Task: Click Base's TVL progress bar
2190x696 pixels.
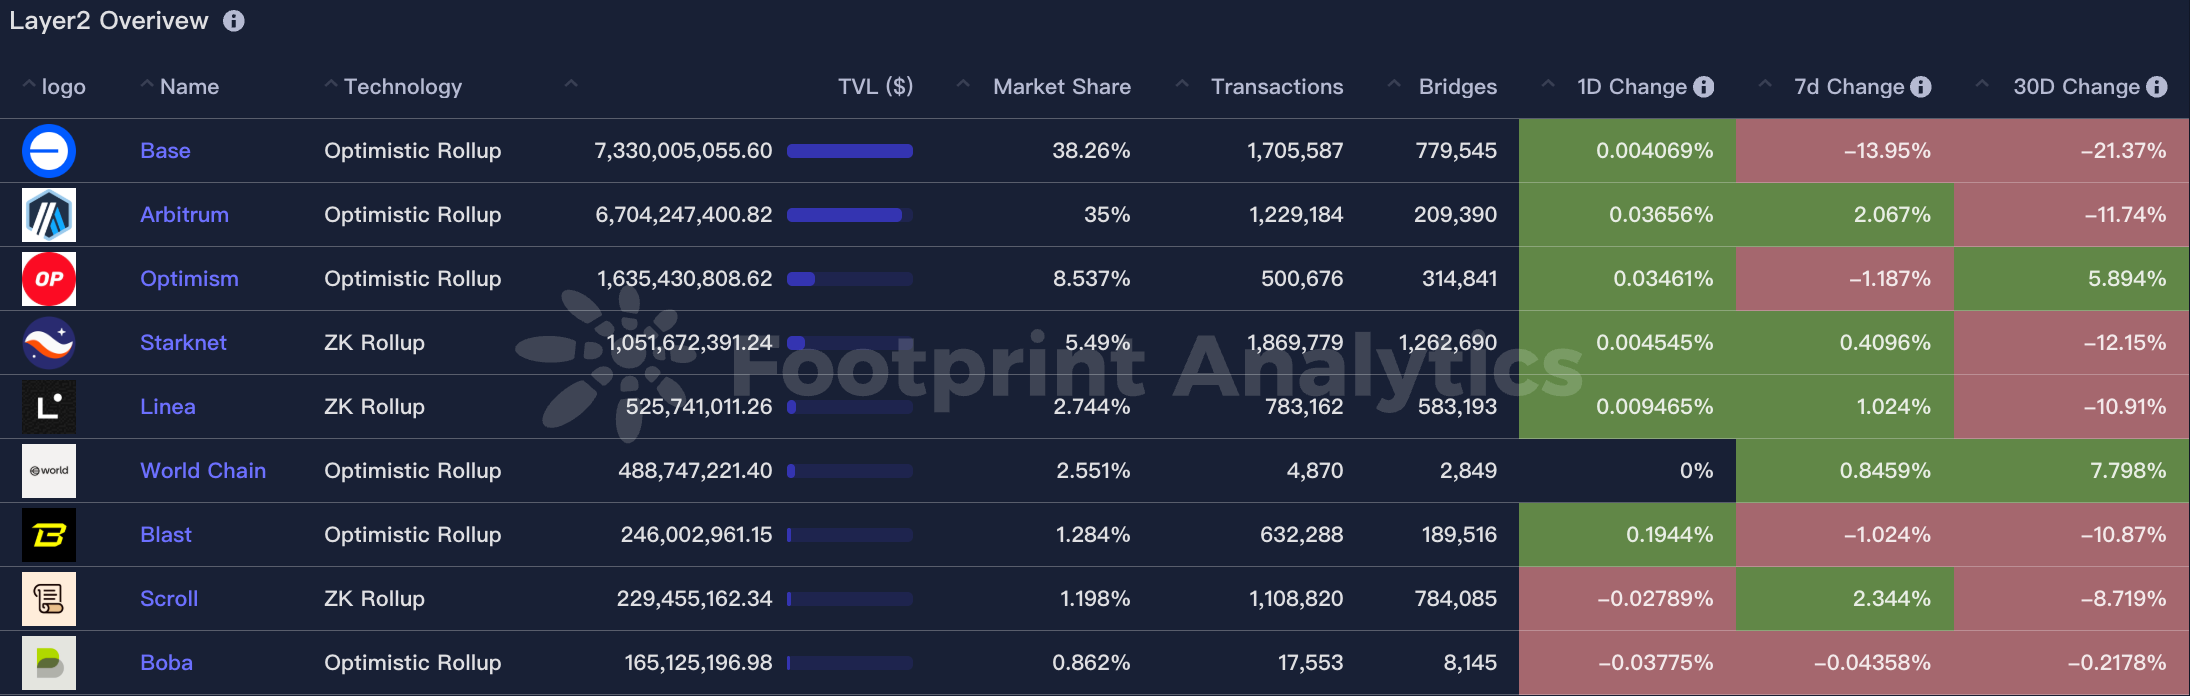Action: click(849, 151)
